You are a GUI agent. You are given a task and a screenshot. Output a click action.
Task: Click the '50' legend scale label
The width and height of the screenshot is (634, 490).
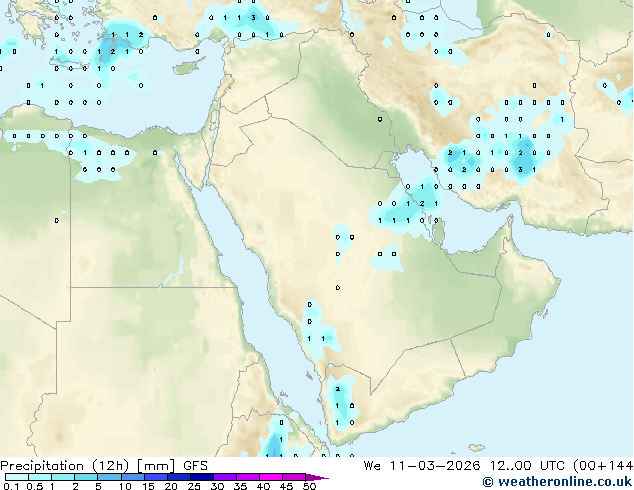click(309, 486)
